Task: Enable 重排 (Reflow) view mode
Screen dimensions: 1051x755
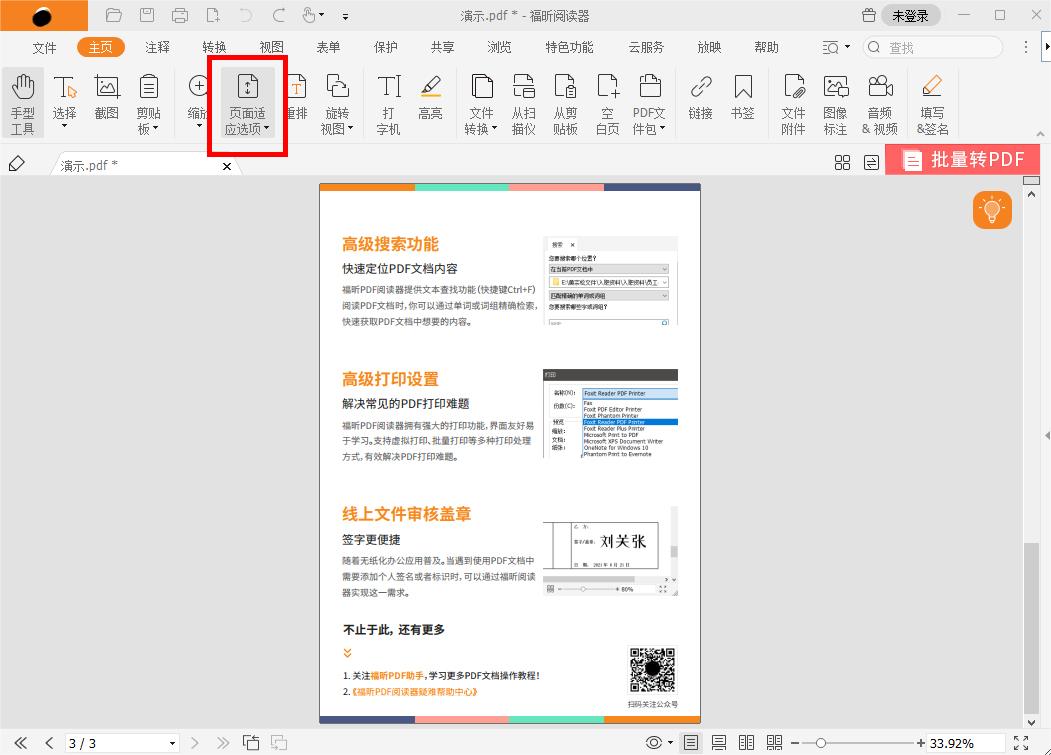Action: pyautogui.click(x=296, y=102)
